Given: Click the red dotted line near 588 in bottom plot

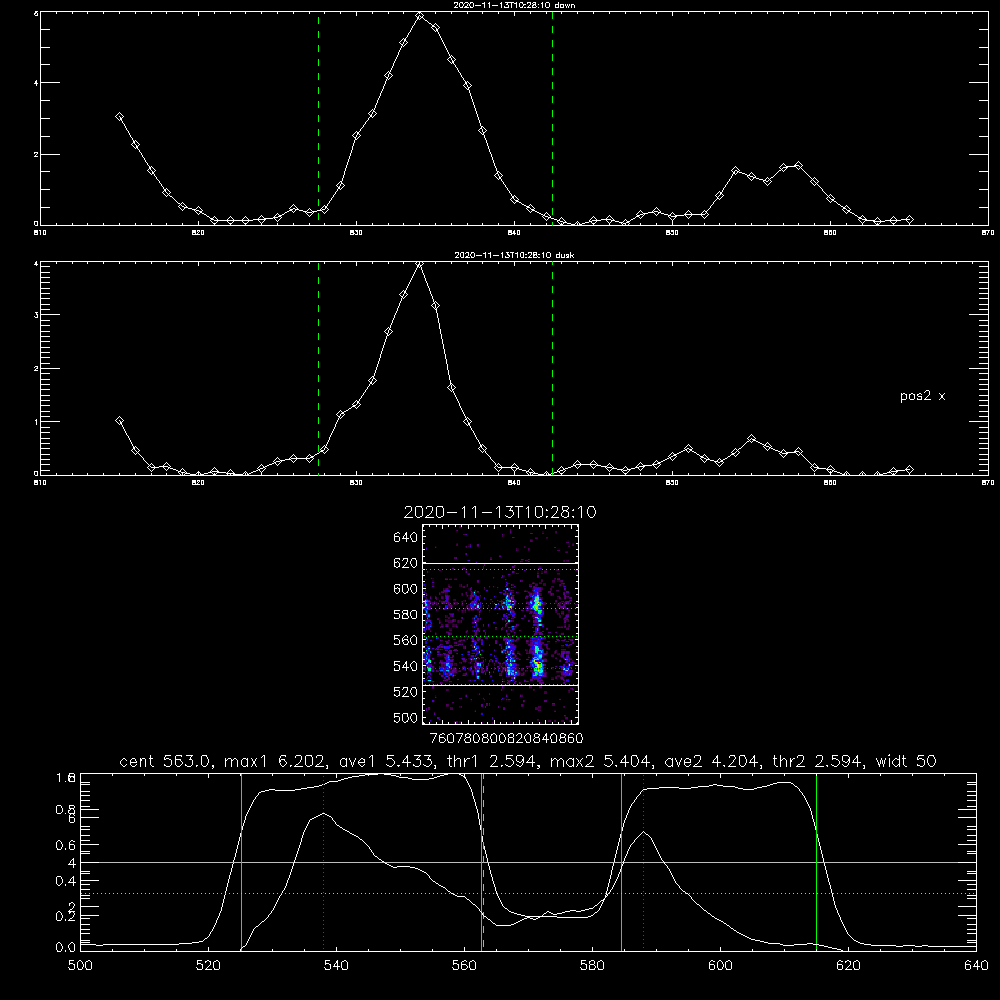Looking at the screenshot, I should [x=643, y=862].
